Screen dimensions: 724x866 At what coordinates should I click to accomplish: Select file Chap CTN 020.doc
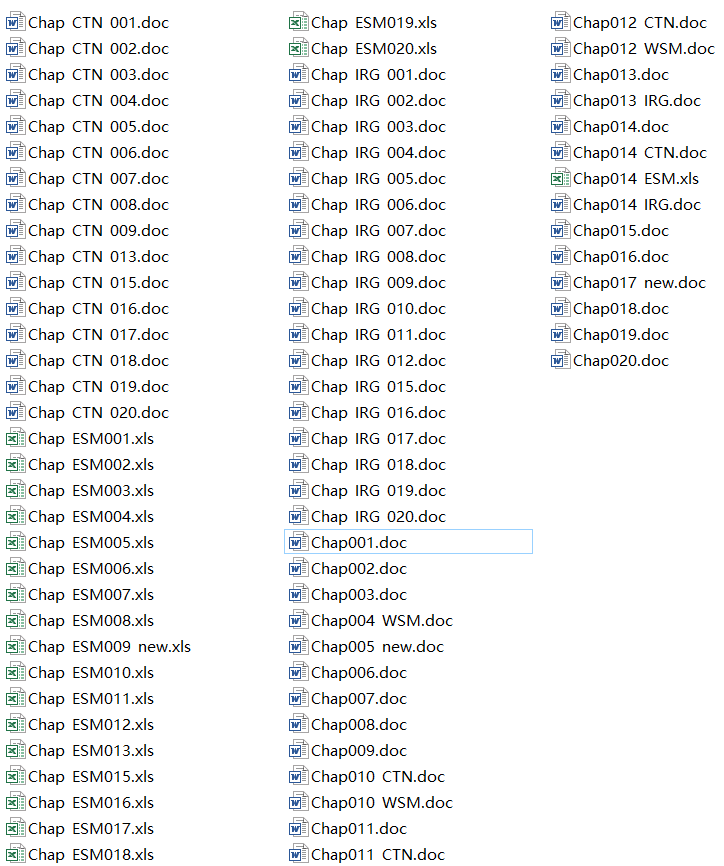pyautogui.click(x=87, y=413)
